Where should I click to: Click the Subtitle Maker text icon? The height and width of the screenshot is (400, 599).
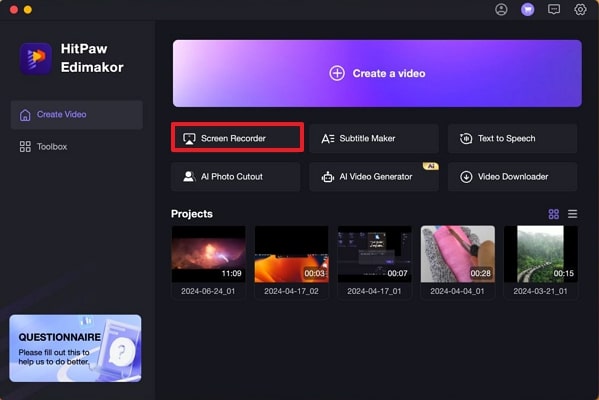[x=327, y=139]
